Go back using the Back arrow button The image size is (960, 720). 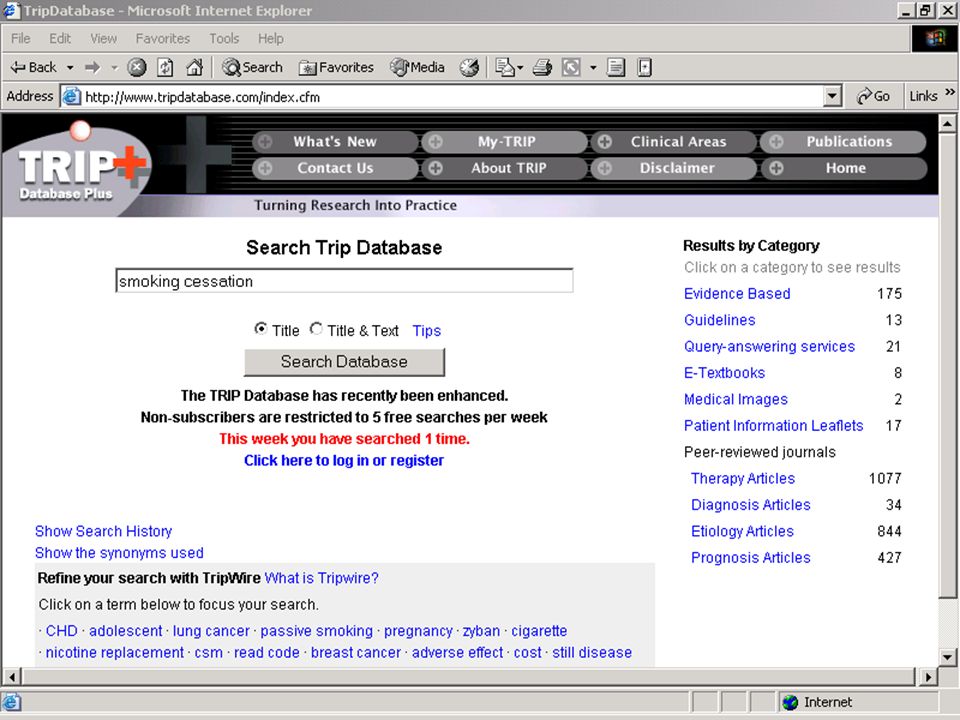(x=33, y=67)
